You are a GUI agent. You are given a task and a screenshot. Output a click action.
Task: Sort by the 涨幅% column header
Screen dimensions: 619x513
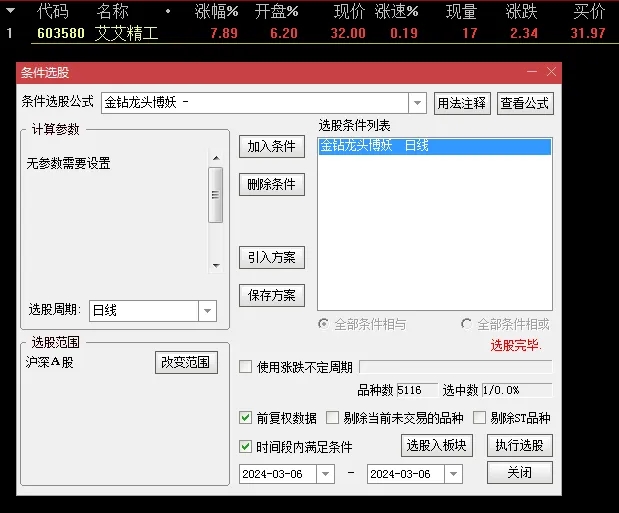point(216,11)
